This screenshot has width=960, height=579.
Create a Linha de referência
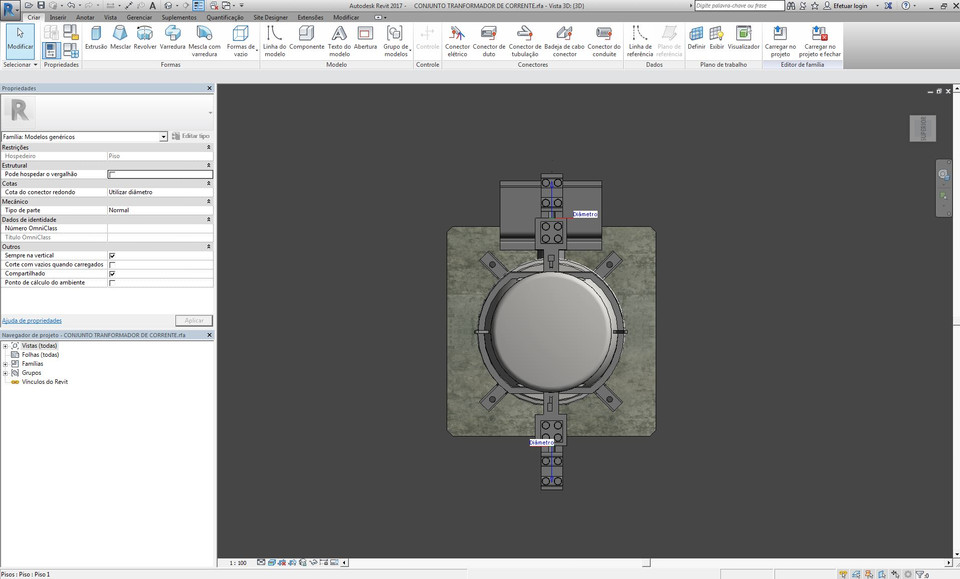(638, 40)
